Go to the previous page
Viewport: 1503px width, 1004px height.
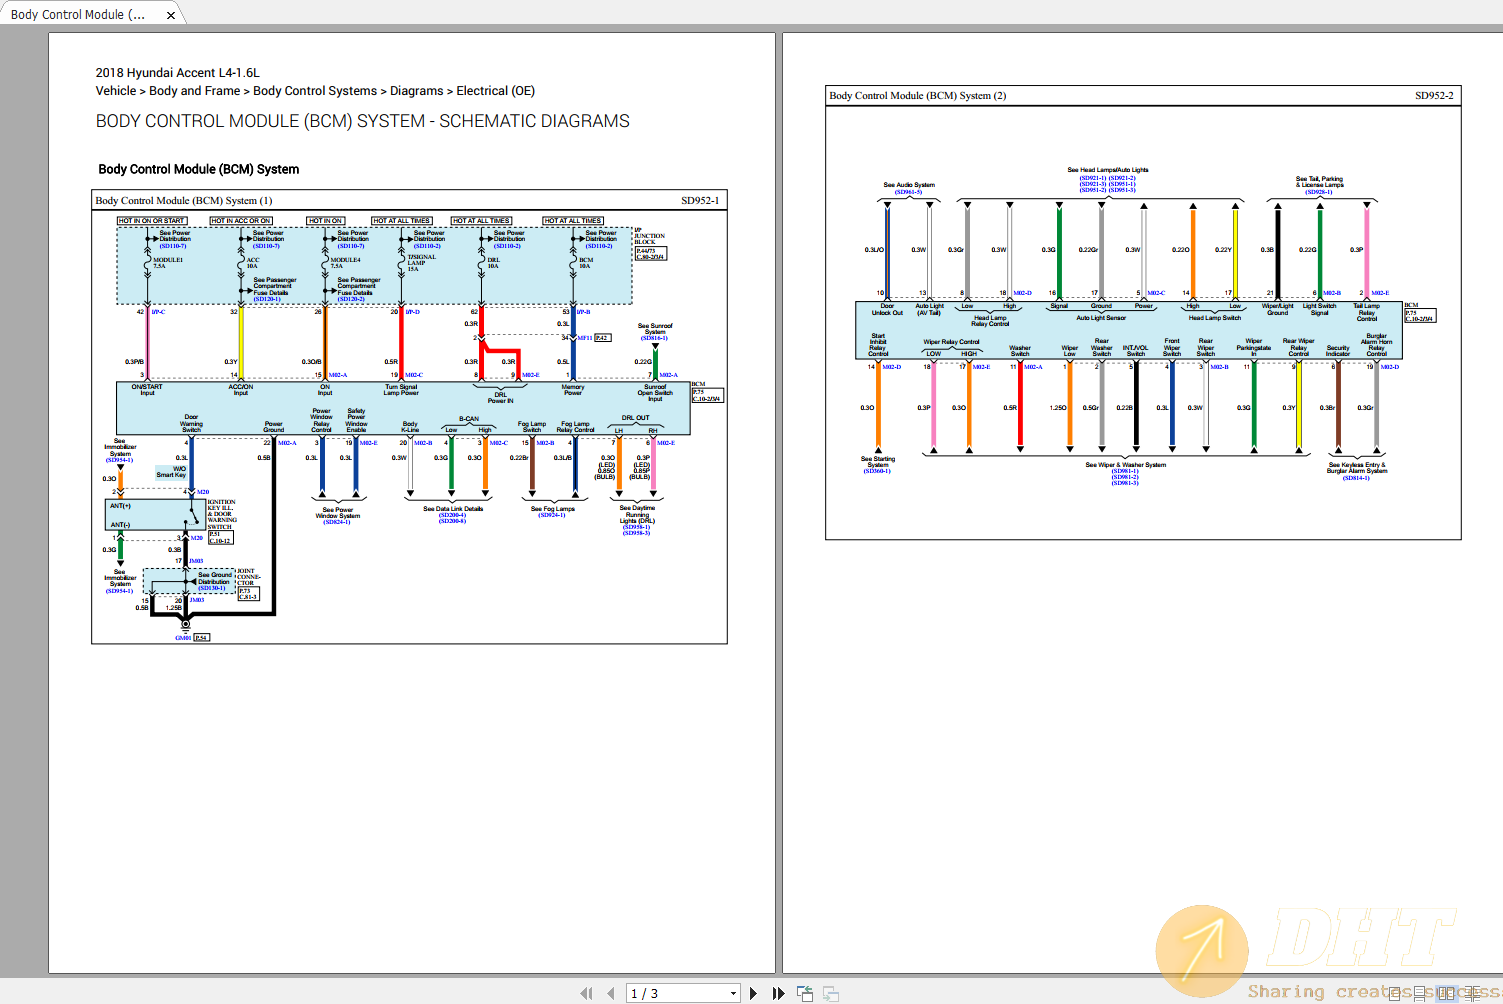(611, 993)
